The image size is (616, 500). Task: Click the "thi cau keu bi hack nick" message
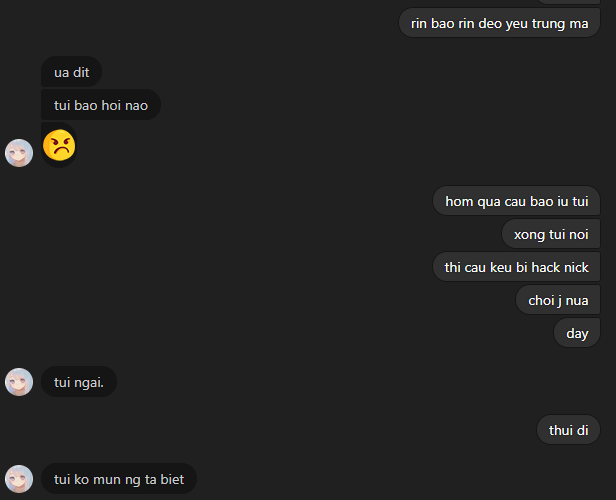tap(516, 267)
